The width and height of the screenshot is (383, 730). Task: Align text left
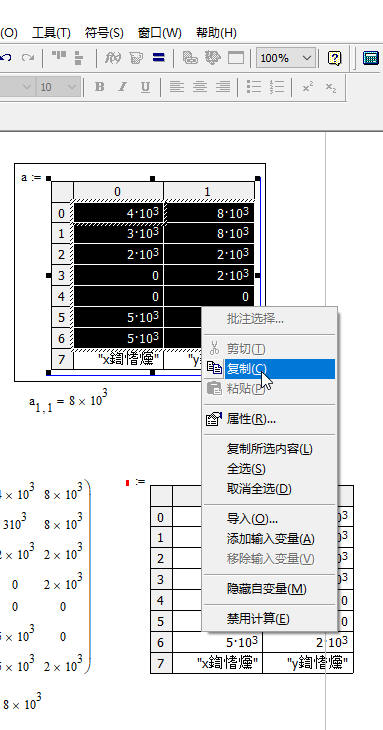point(176,87)
